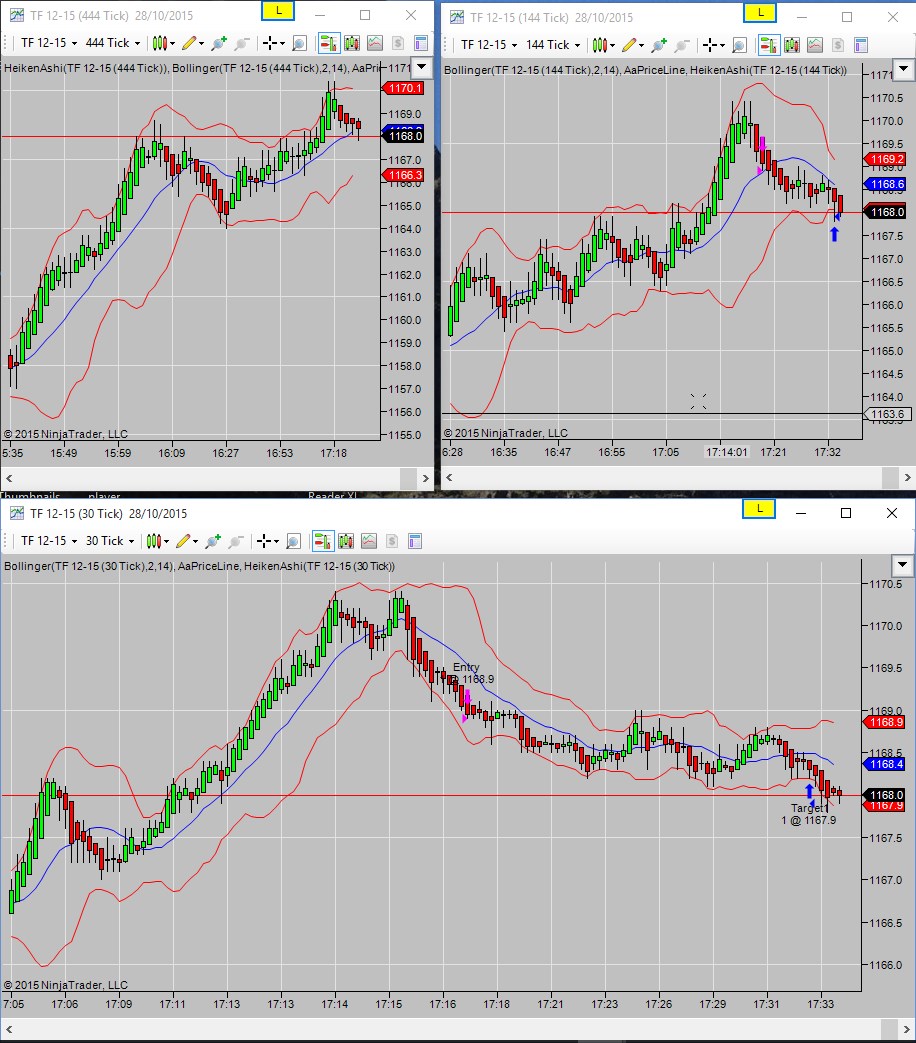The width and height of the screenshot is (916, 1043).
Task: Click yellow L link button in 30 Tick window
Action: [759, 509]
